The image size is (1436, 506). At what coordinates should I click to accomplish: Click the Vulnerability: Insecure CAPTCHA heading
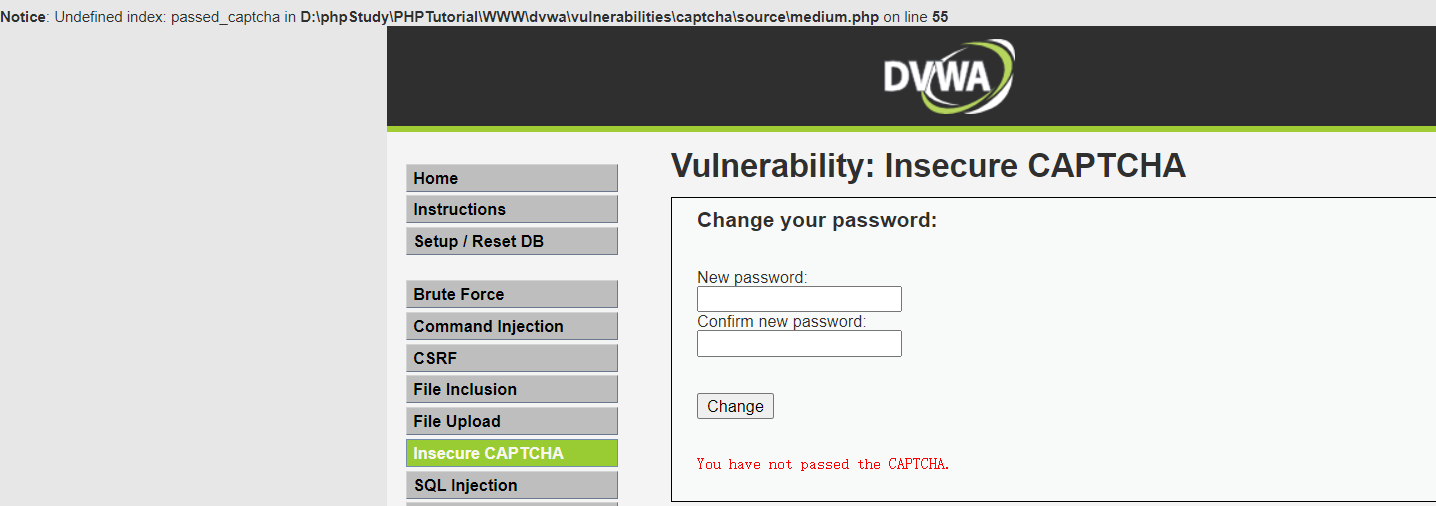(x=928, y=166)
